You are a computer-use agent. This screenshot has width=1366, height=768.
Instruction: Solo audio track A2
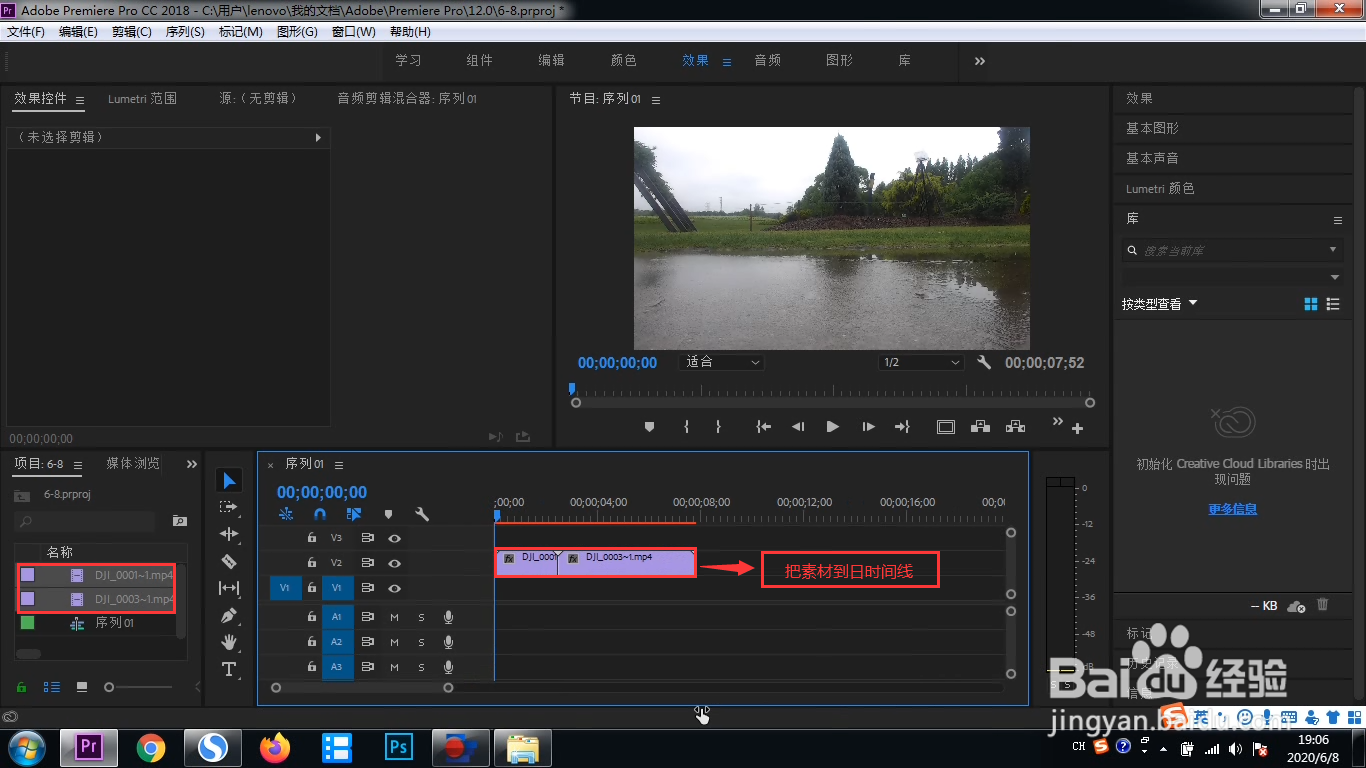click(x=421, y=643)
